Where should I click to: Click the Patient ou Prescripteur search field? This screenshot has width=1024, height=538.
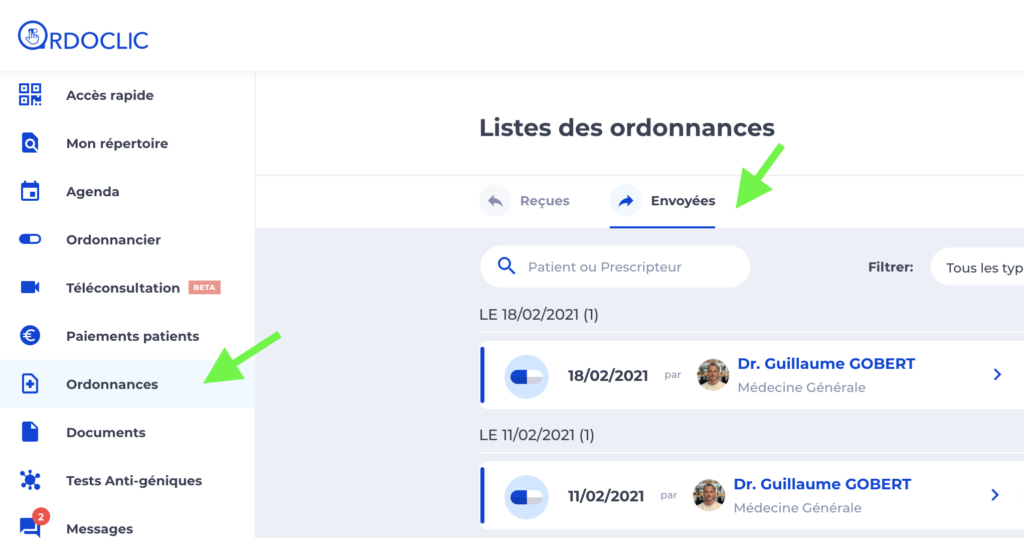coord(615,266)
